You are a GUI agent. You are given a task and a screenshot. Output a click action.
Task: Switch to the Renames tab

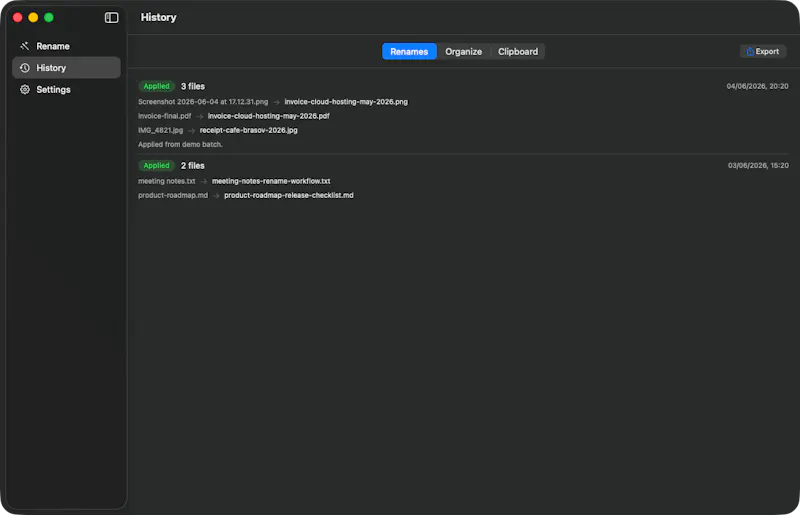pos(409,52)
